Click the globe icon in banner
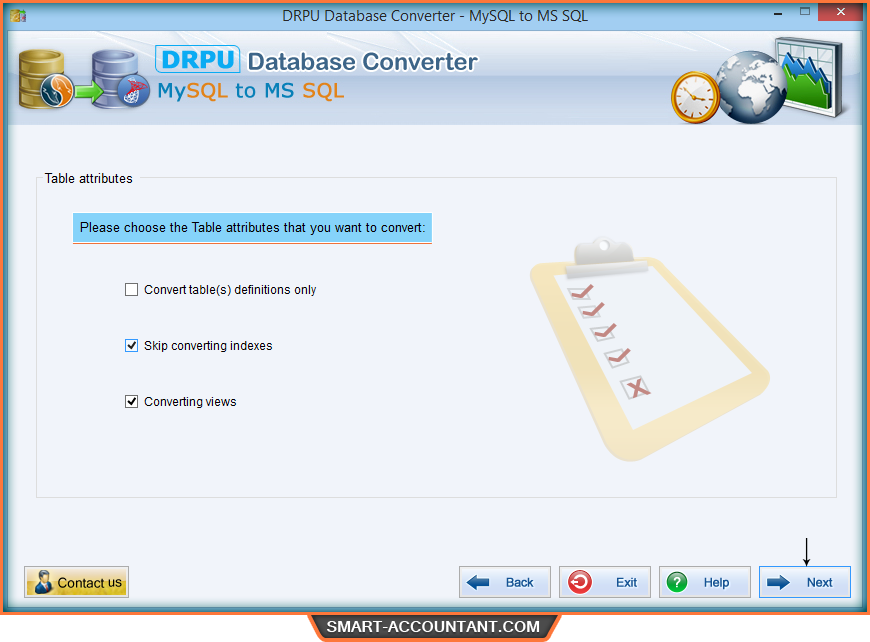Screen dimensions: 870x642 (x=751, y=87)
